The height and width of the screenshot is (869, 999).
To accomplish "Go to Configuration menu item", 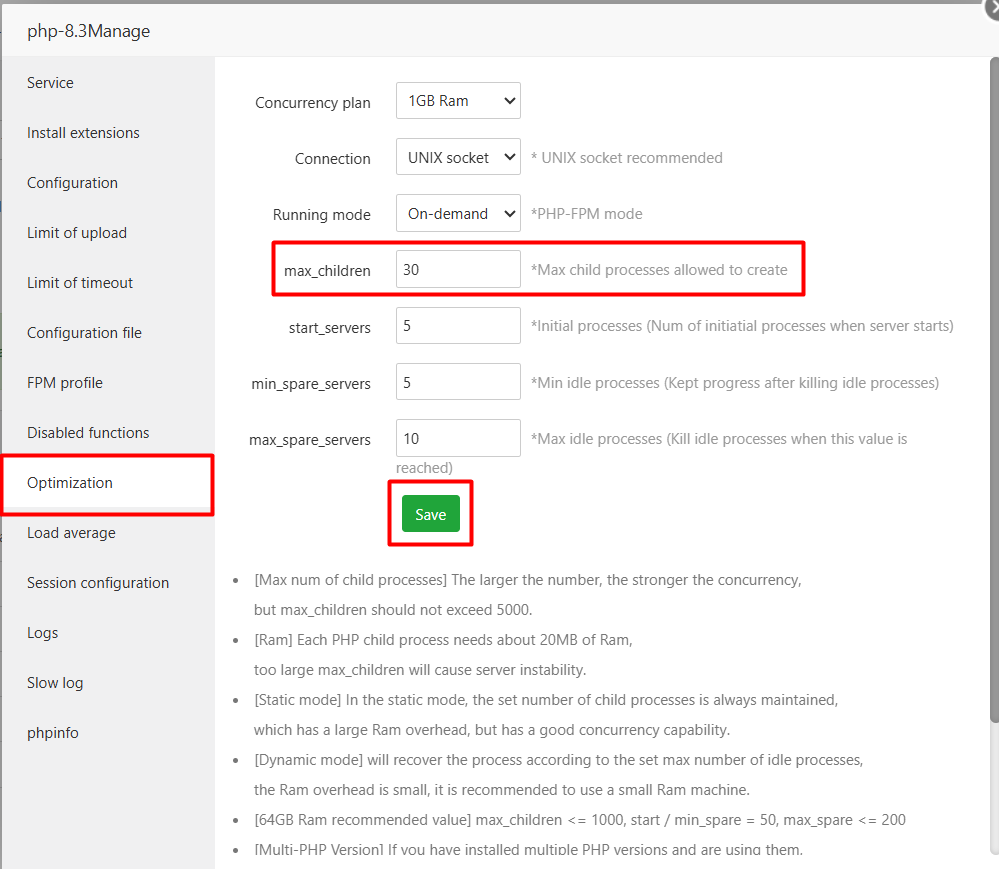I will pyautogui.click(x=72, y=183).
